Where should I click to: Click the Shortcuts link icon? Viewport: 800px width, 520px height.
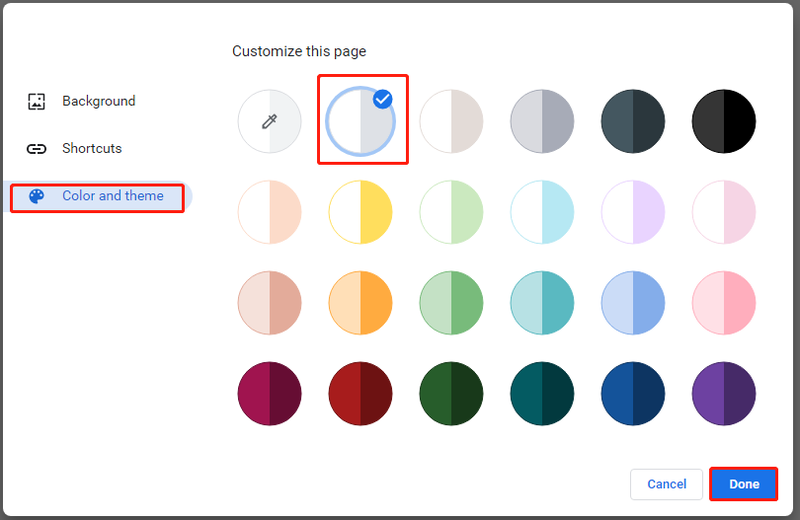point(36,149)
